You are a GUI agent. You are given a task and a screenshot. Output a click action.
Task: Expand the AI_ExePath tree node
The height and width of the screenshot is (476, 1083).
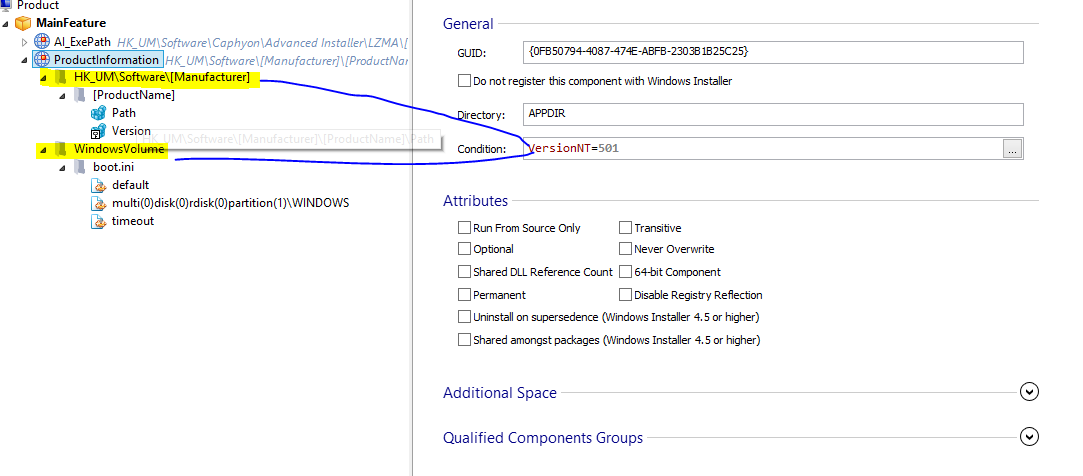(x=26, y=42)
